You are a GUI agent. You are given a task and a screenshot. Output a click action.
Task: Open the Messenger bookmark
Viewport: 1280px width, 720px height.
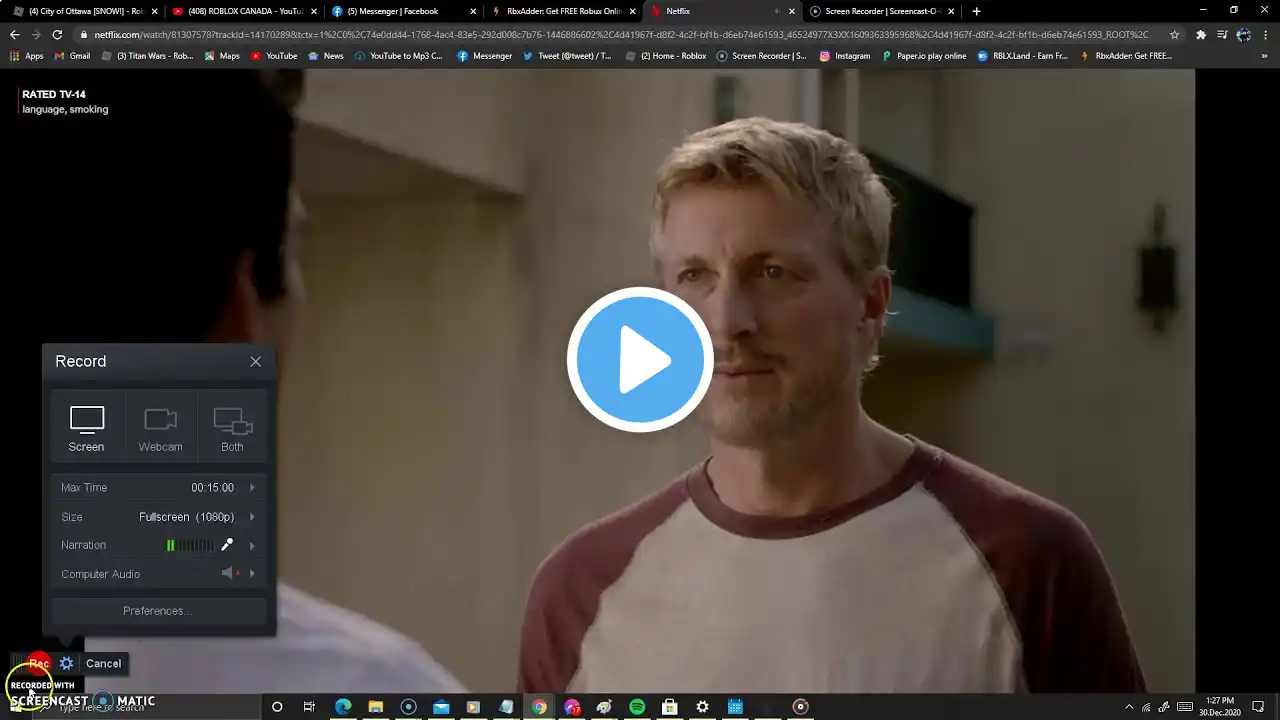pyautogui.click(x=485, y=56)
